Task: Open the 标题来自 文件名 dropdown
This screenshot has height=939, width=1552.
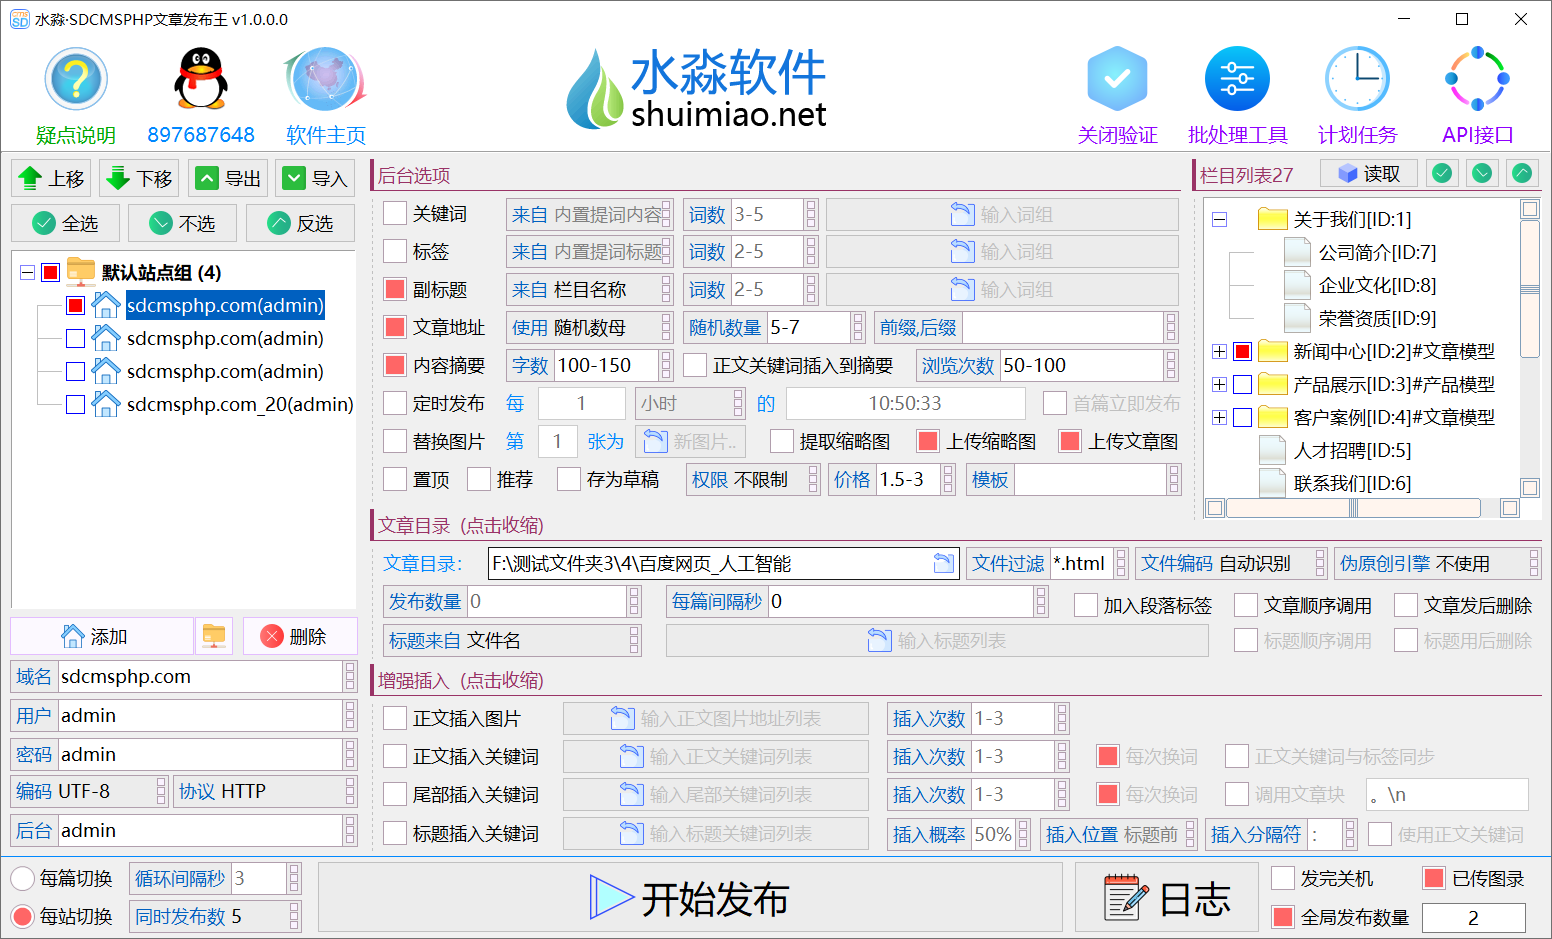Action: [512, 640]
